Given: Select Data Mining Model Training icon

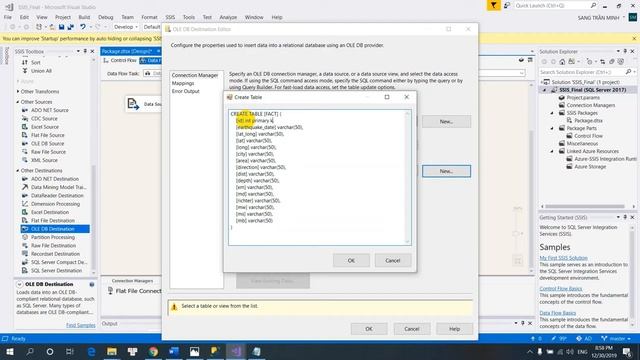Looking at the screenshot, I should [x=25, y=187].
